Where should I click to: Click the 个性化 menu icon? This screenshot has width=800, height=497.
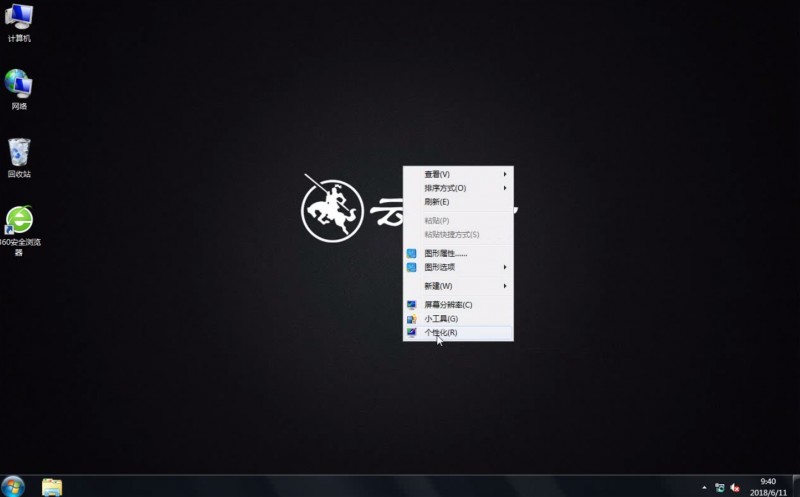click(412, 332)
